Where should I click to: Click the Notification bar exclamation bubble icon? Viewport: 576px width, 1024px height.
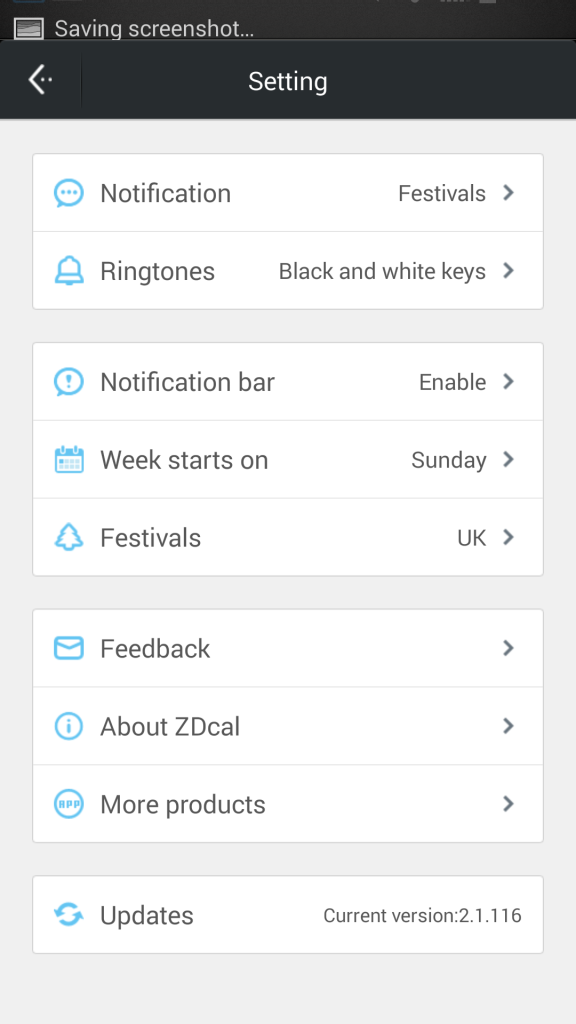click(x=69, y=381)
